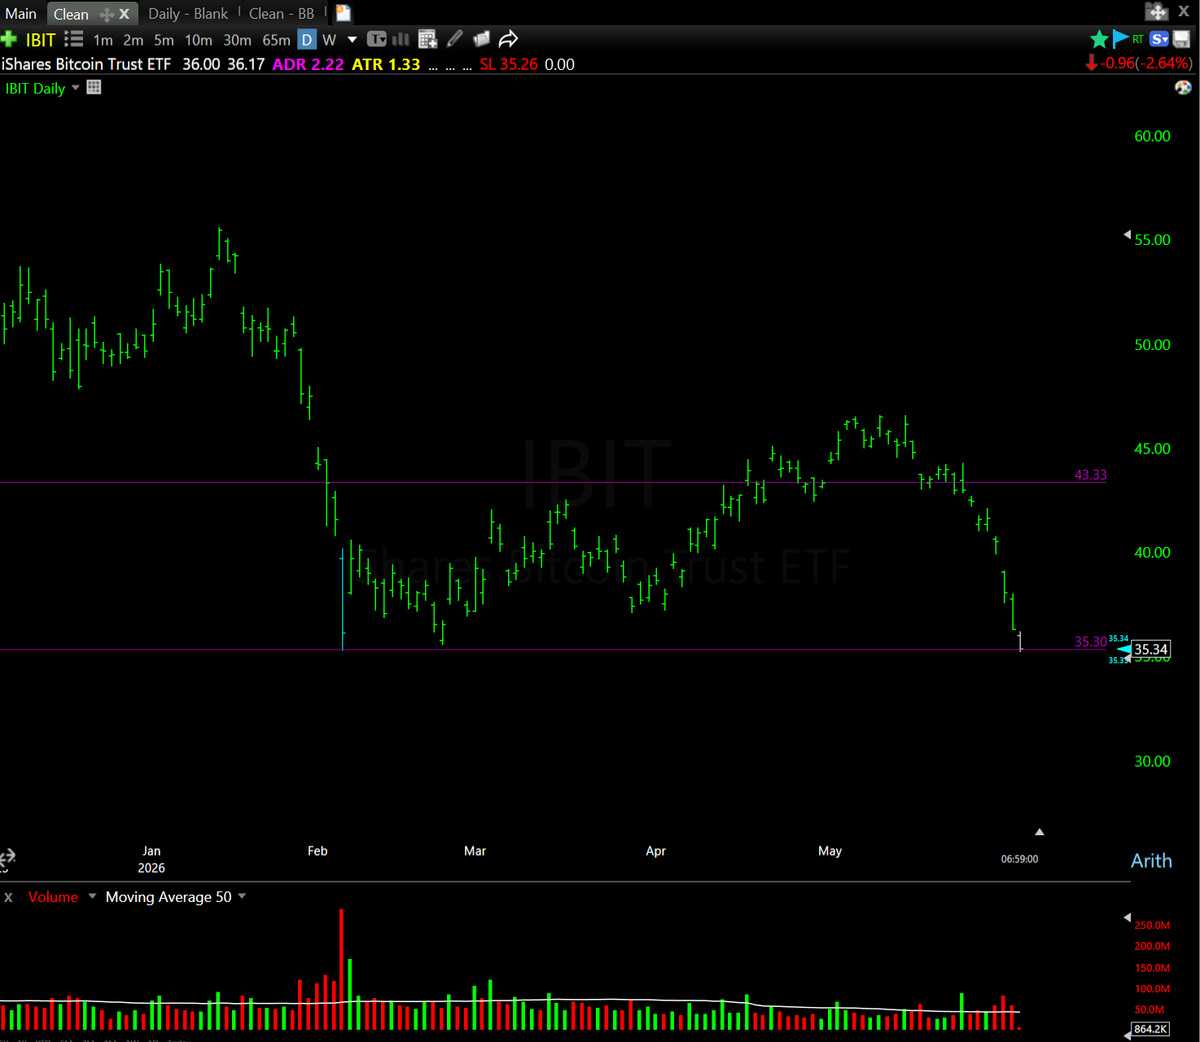Click the blue flag icon
Screen dimensions: 1200x1042
click(1120, 39)
